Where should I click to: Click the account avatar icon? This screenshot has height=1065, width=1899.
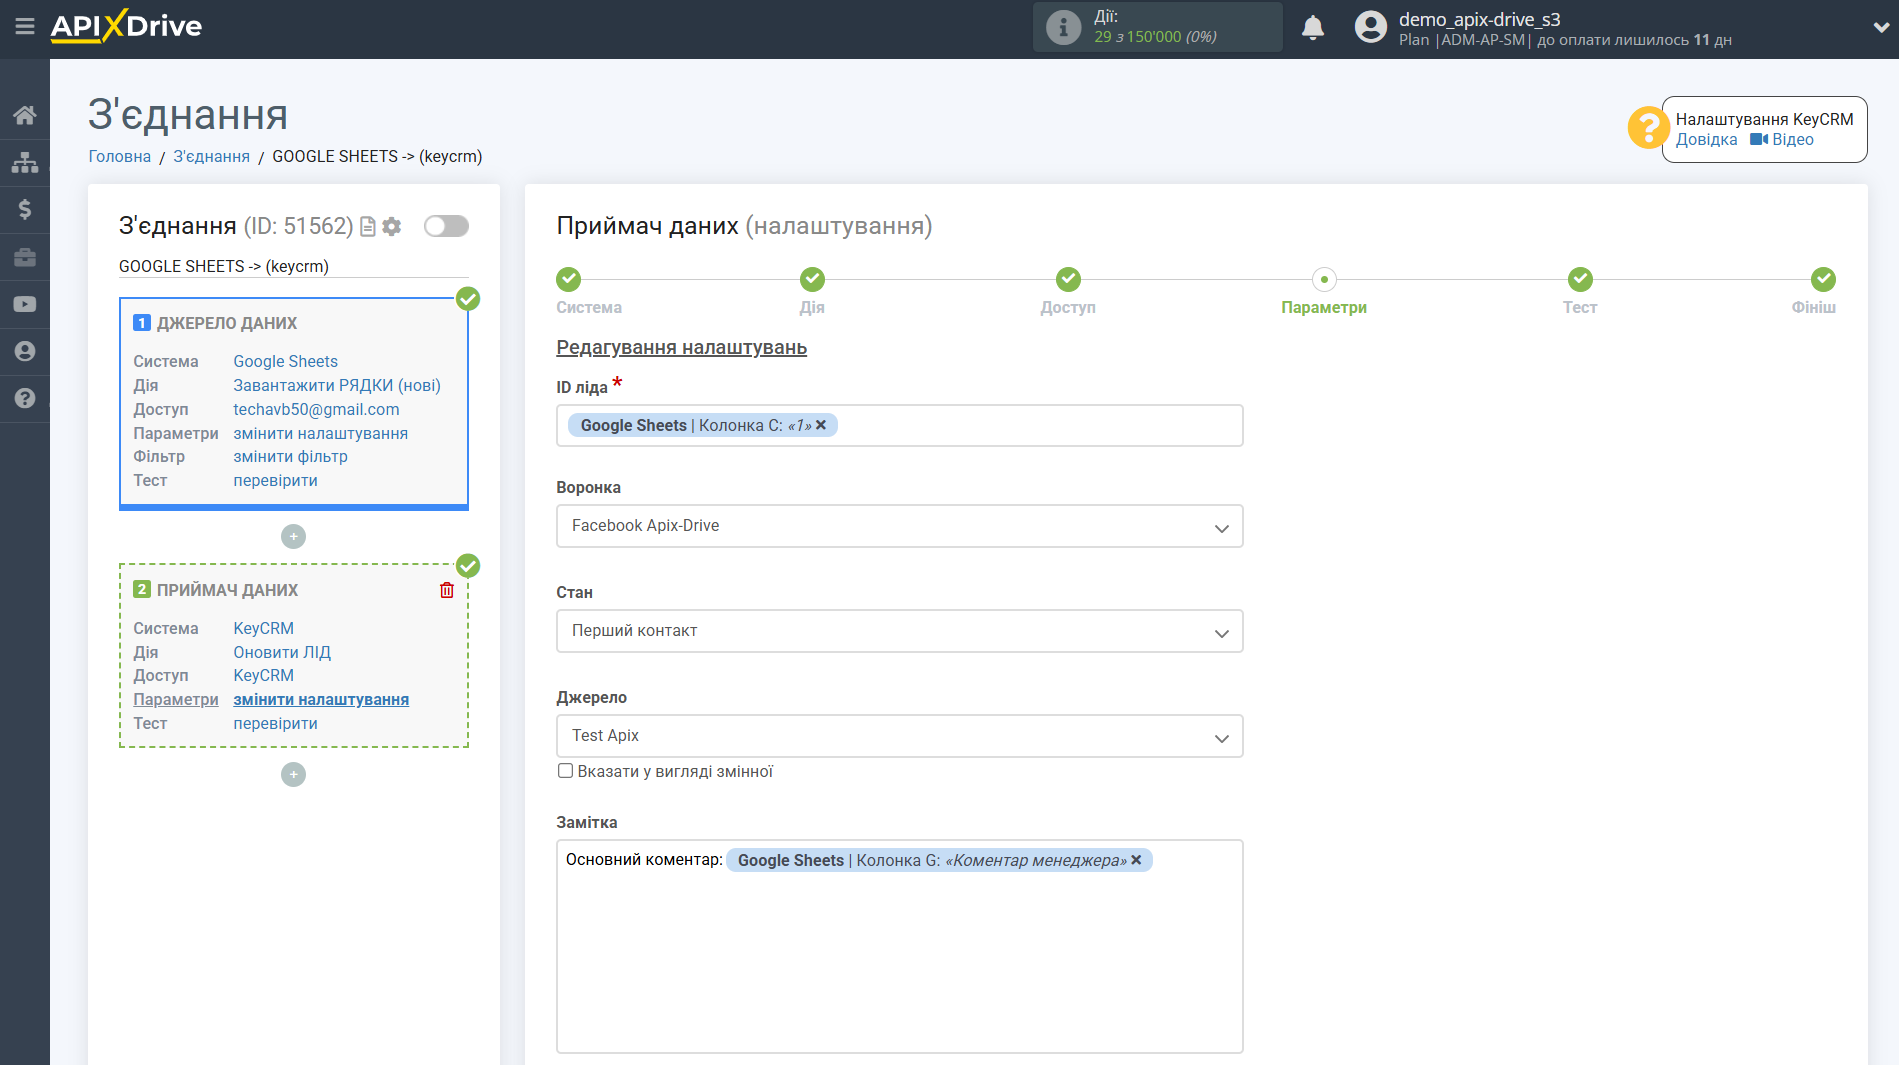tap(1371, 27)
